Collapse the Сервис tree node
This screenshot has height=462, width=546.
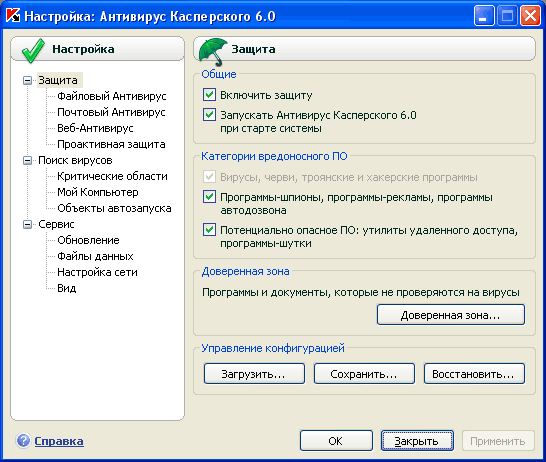click(x=27, y=225)
